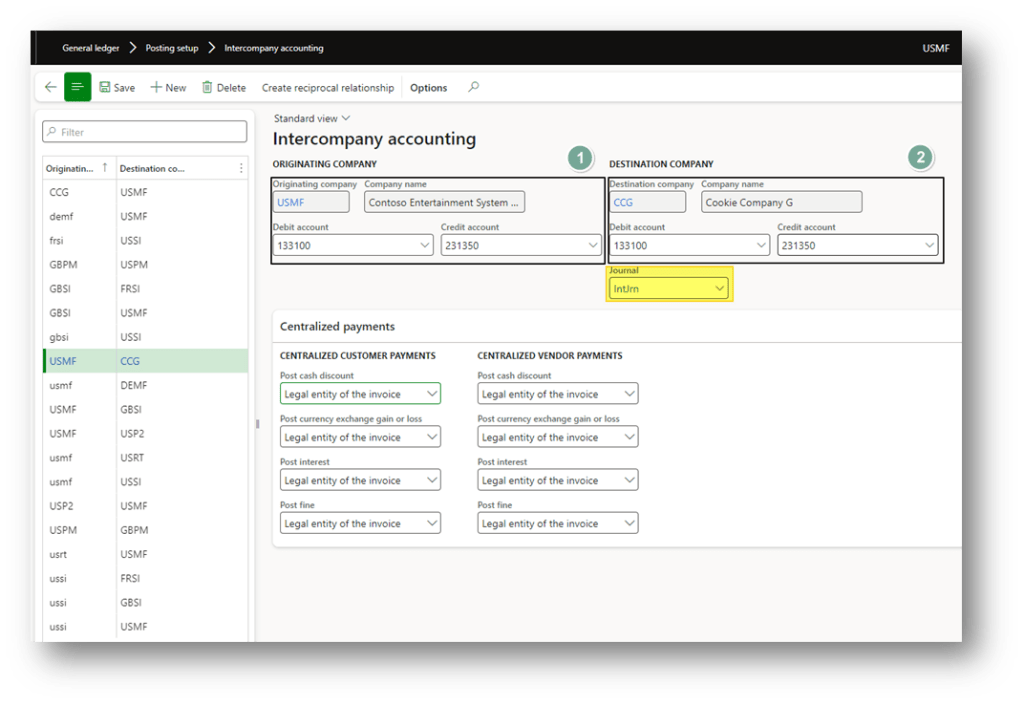Go to Posting setup breadcrumb
The width and height of the screenshot is (1024, 704).
coord(172,48)
